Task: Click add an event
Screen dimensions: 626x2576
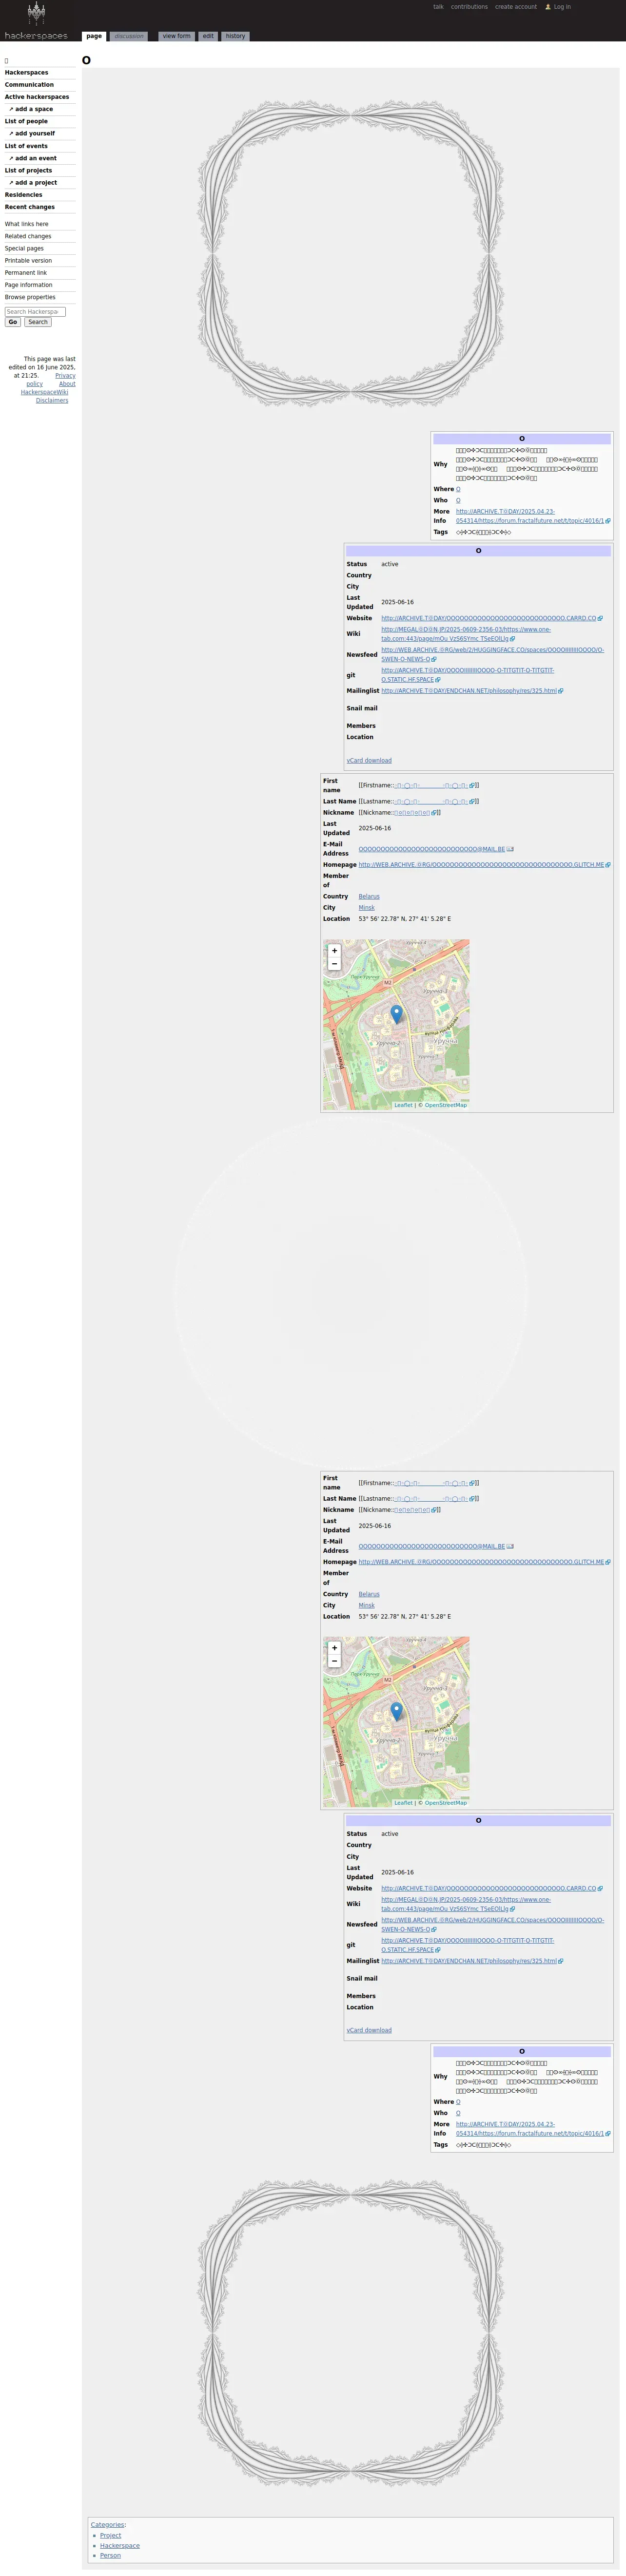Action: pos(36,158)
